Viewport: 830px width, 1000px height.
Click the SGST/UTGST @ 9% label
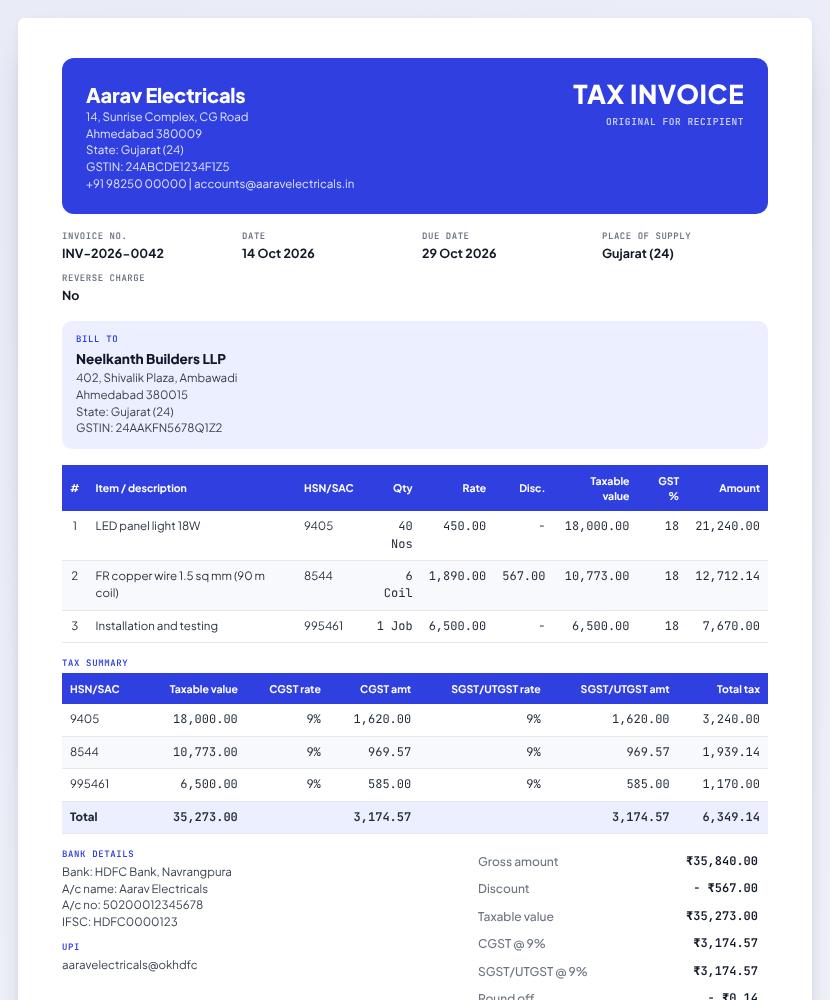(533, 973)
